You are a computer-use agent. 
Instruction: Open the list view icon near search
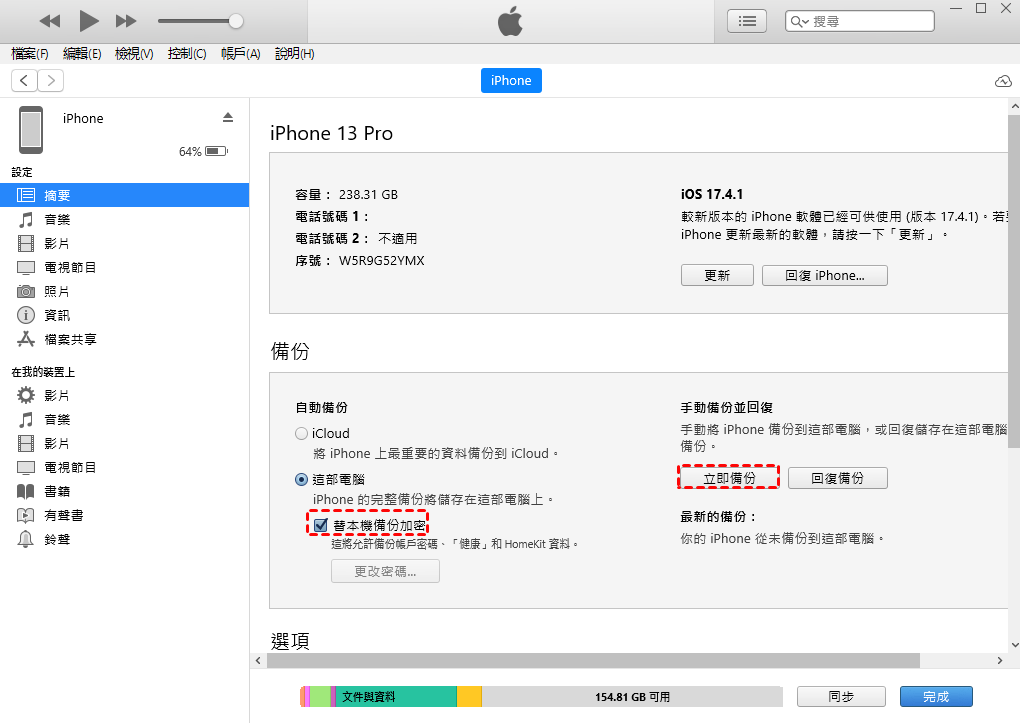point(746,20)
